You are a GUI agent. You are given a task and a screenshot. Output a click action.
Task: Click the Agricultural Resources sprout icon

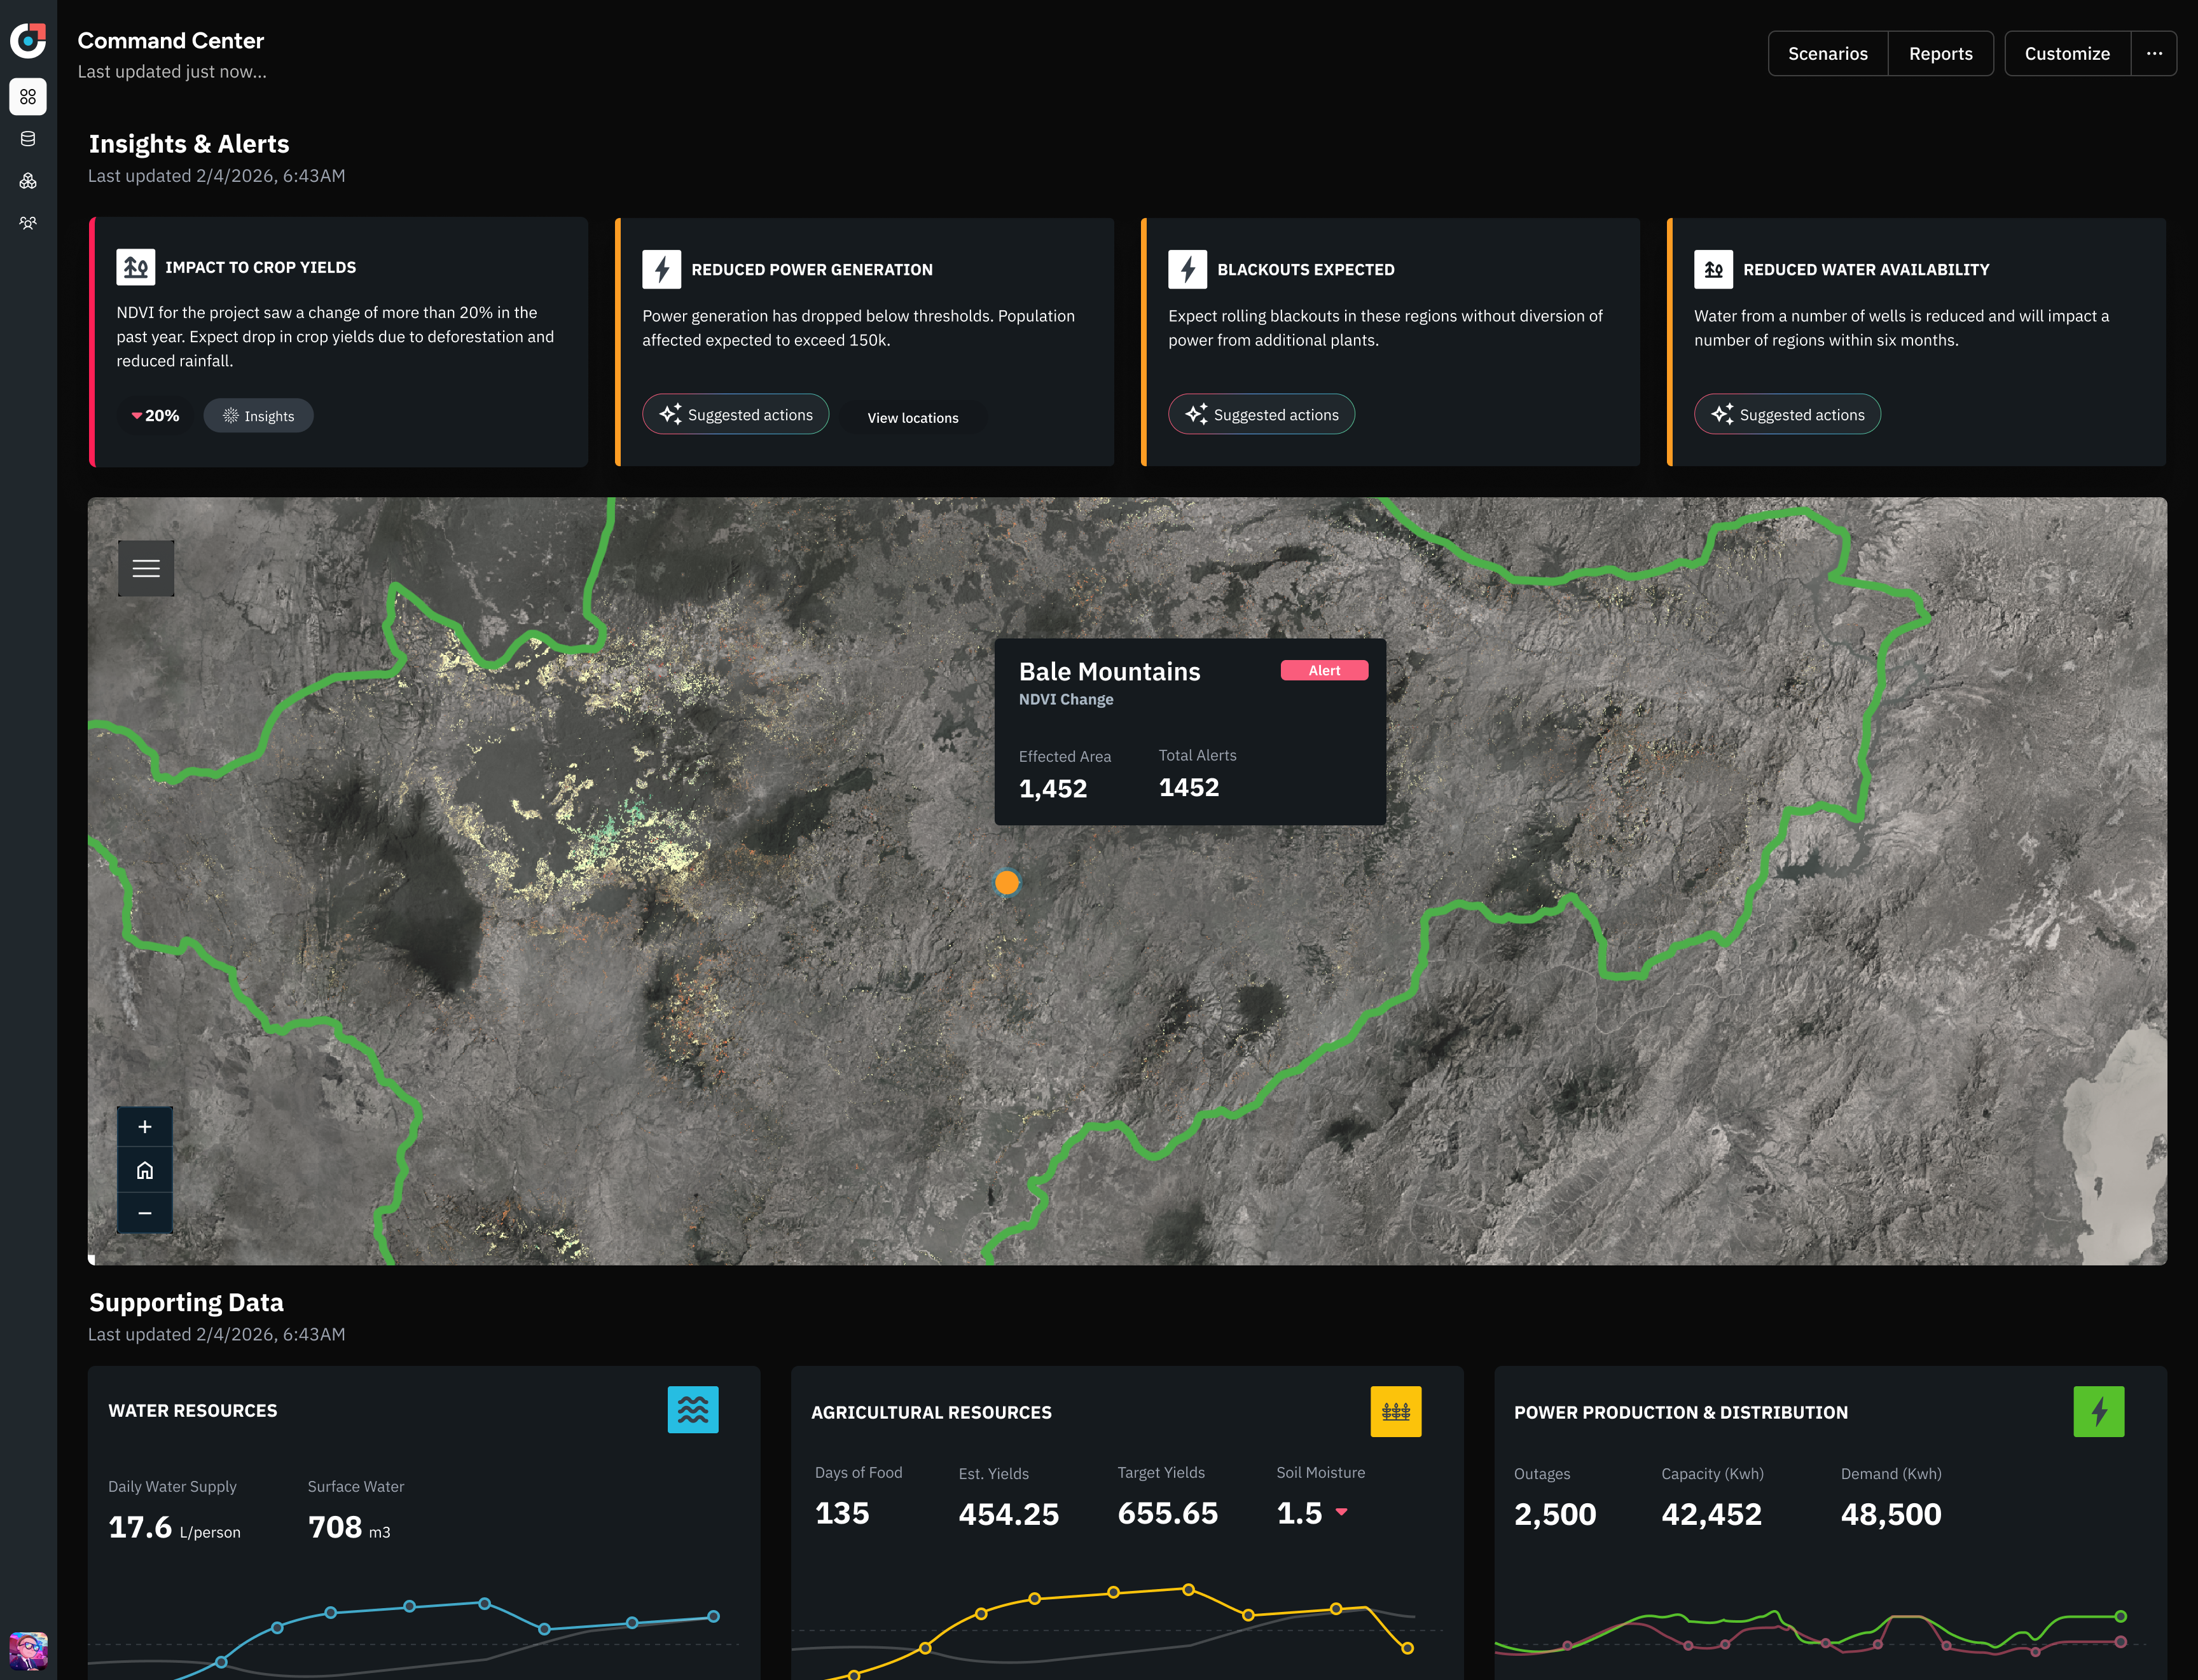pos(1397,1412)
